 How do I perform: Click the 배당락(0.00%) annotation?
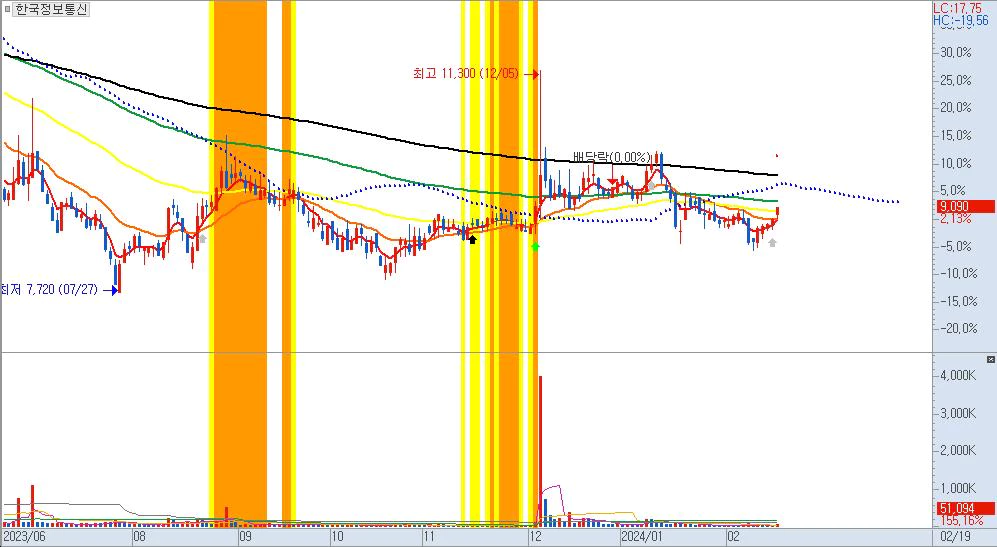[612, 157]
